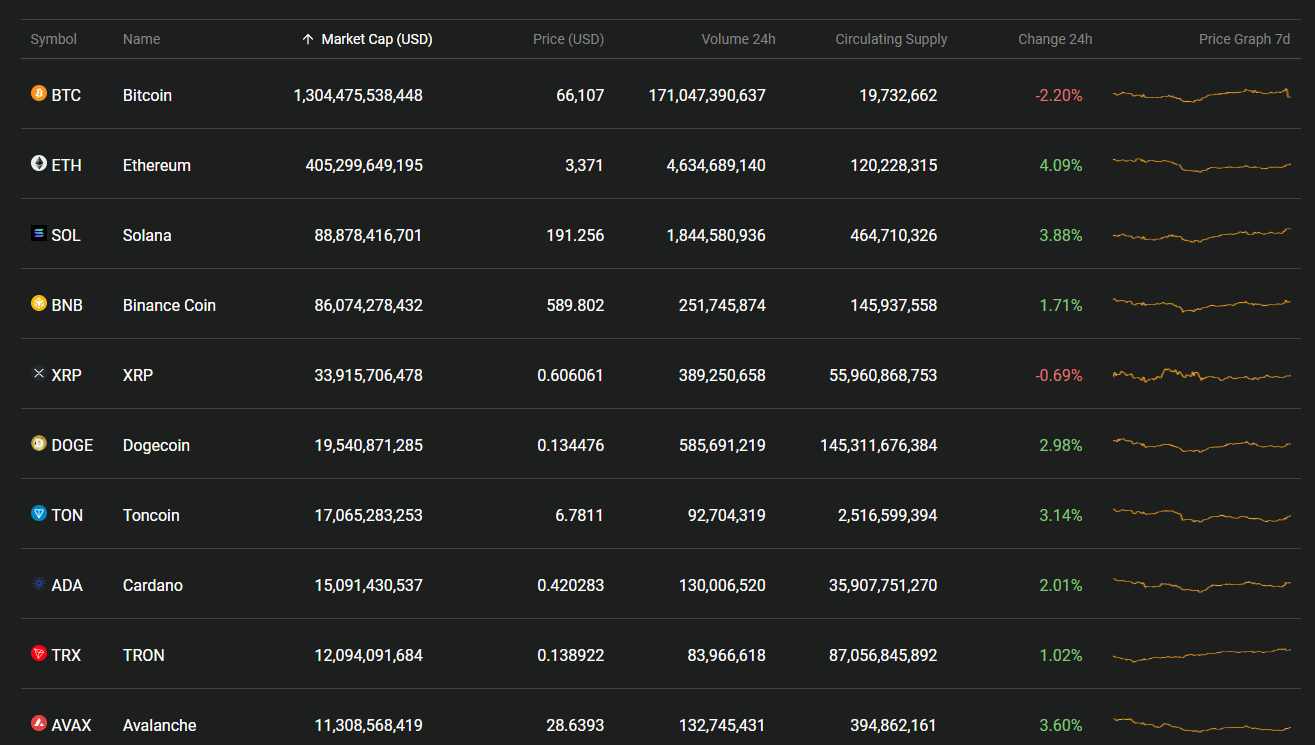The width and height of the screenshot is (1315, 745).
Task: Click the Ethereum logo icon
Action: point(39,164)
